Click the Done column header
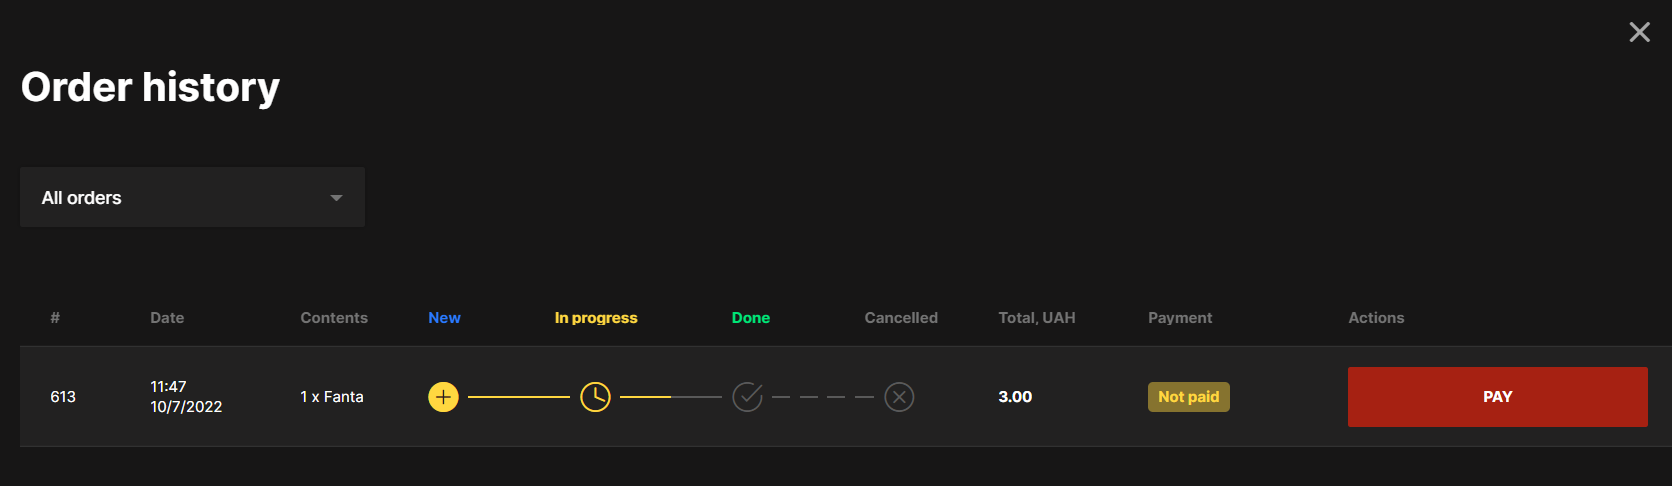Screen dimensions: 1672x486 750,318
